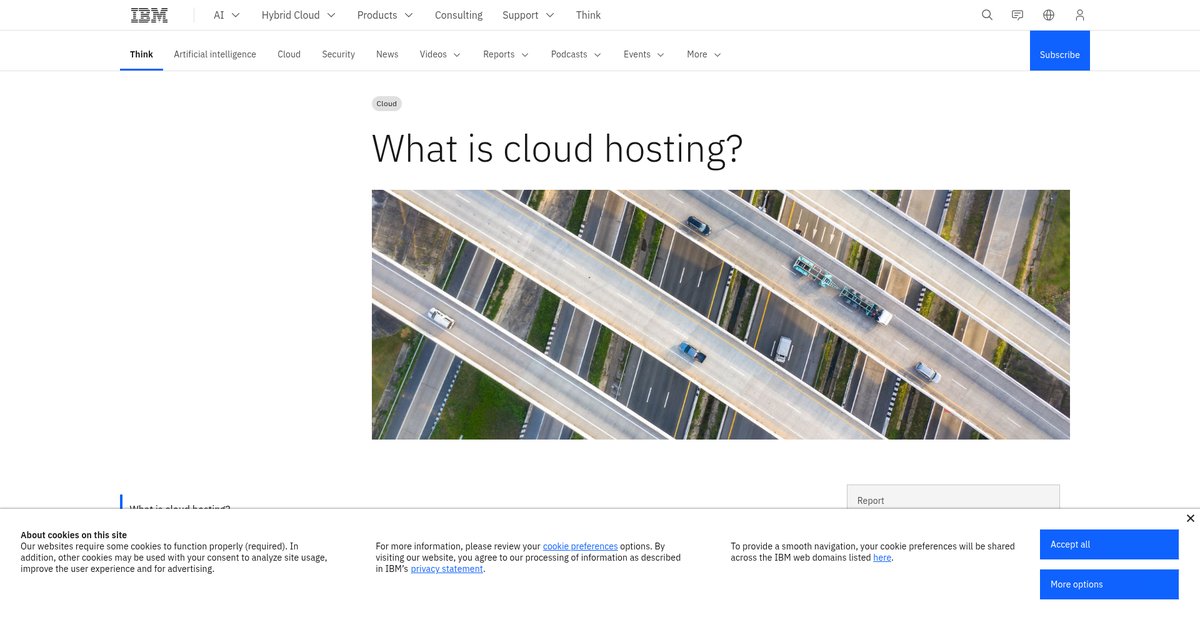Click the highway hero image
This screenshot has height=620, width=1200.
pyautogui.click(x=720, y=314)
